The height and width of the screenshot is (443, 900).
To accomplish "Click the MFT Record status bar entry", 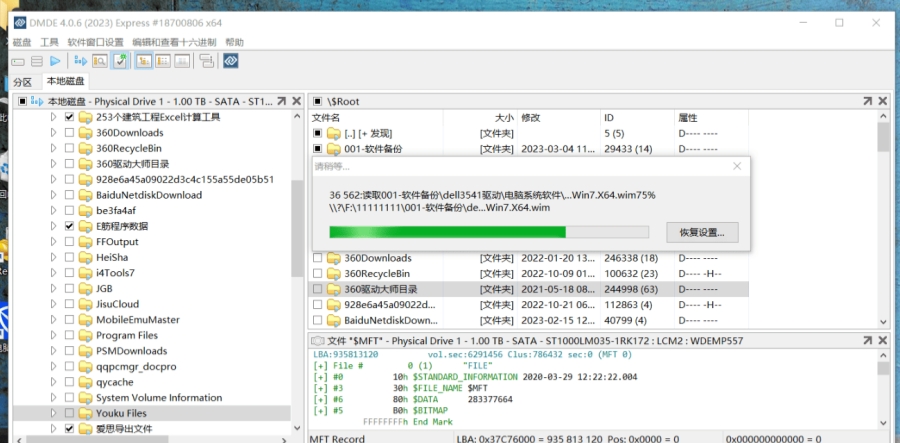I will [337, 438].
